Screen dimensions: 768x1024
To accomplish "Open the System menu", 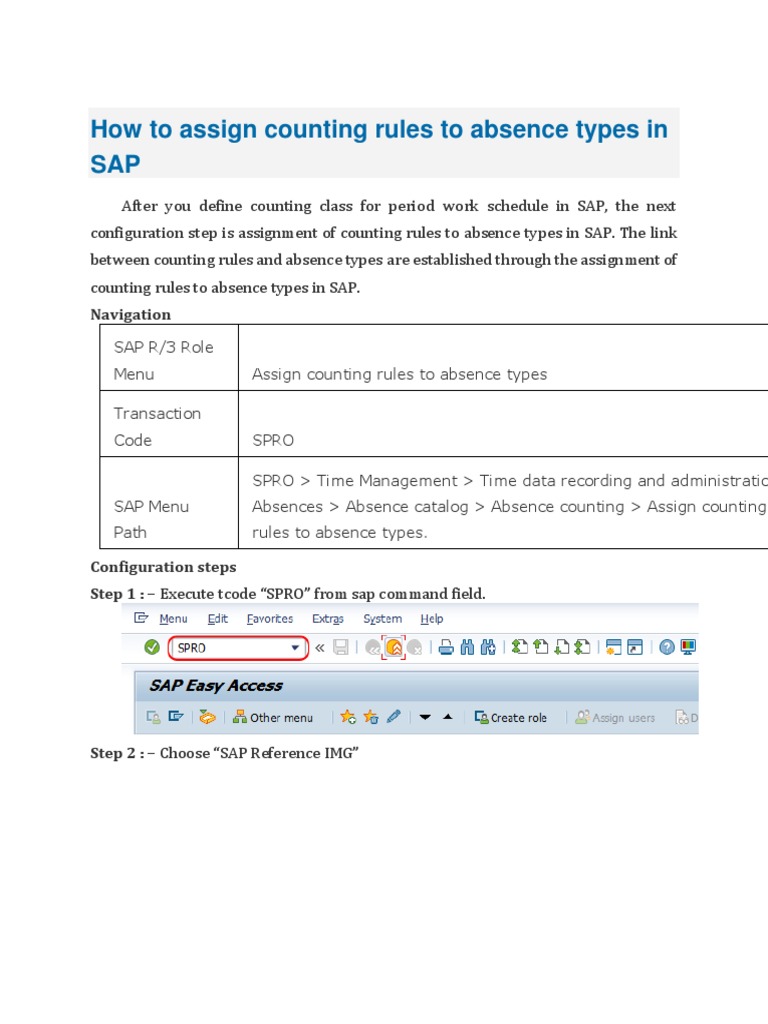I will click(383, 618).
